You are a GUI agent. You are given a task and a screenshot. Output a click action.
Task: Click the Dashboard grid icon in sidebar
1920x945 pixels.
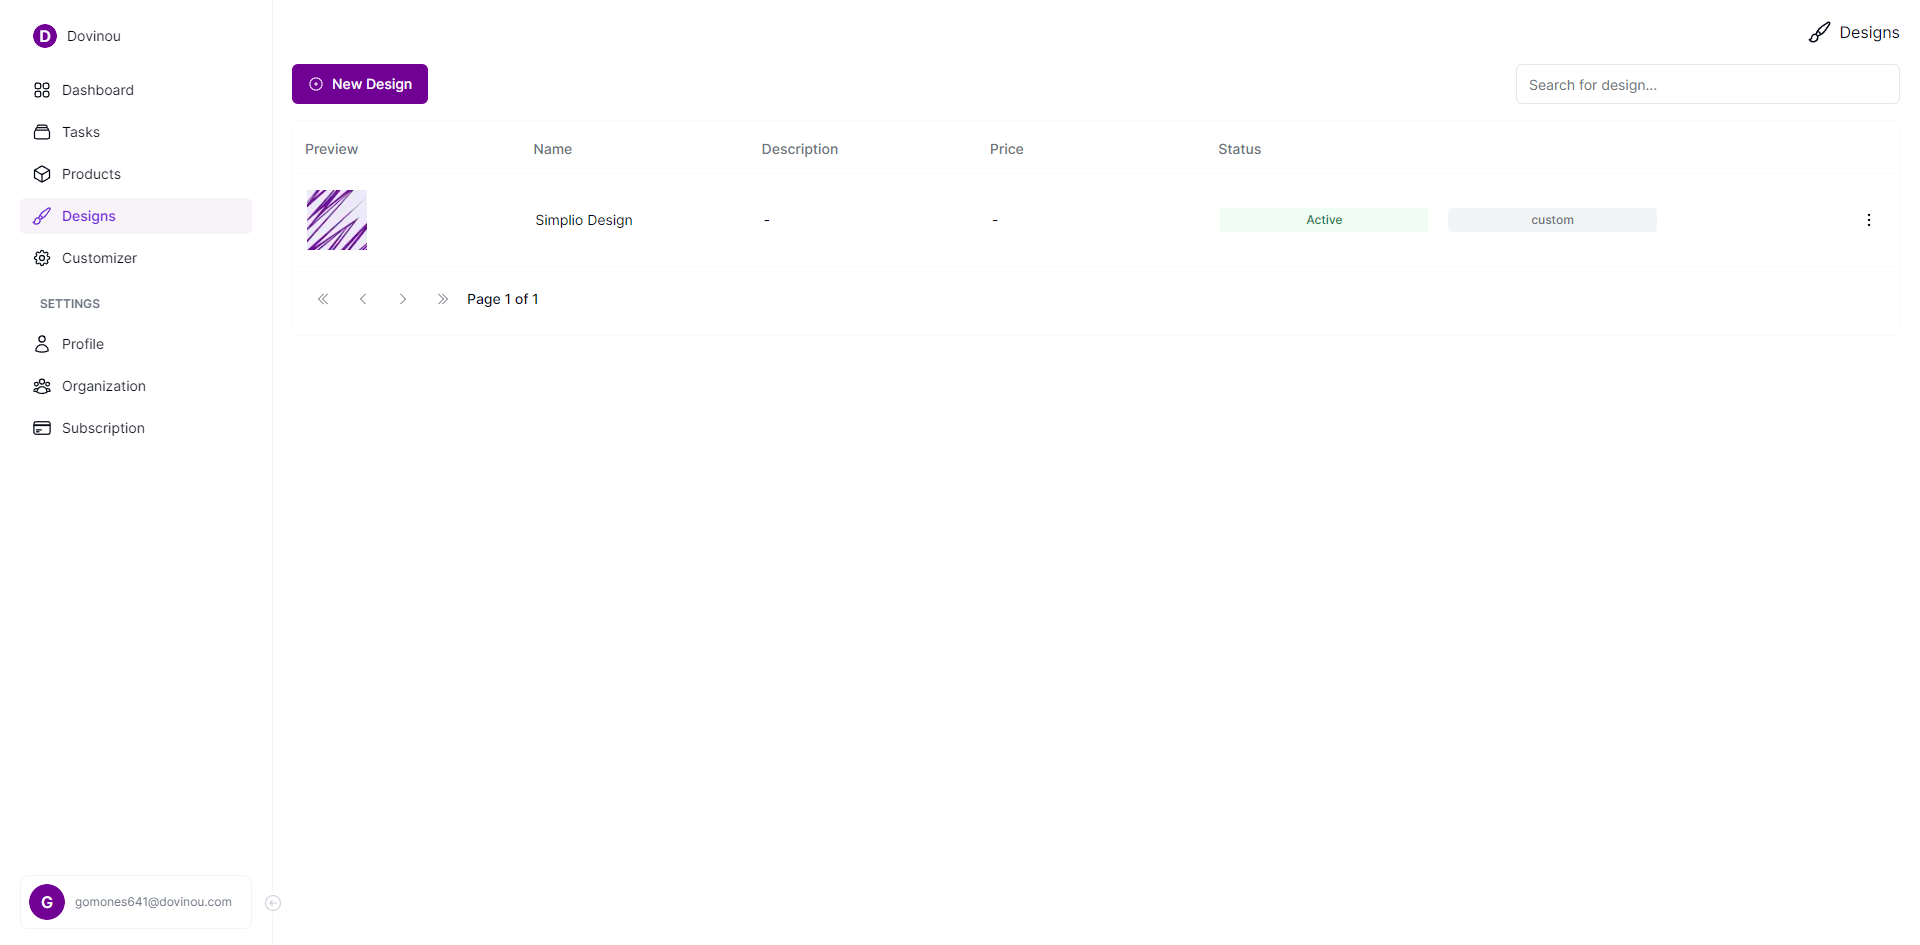(x=42, y=90)
